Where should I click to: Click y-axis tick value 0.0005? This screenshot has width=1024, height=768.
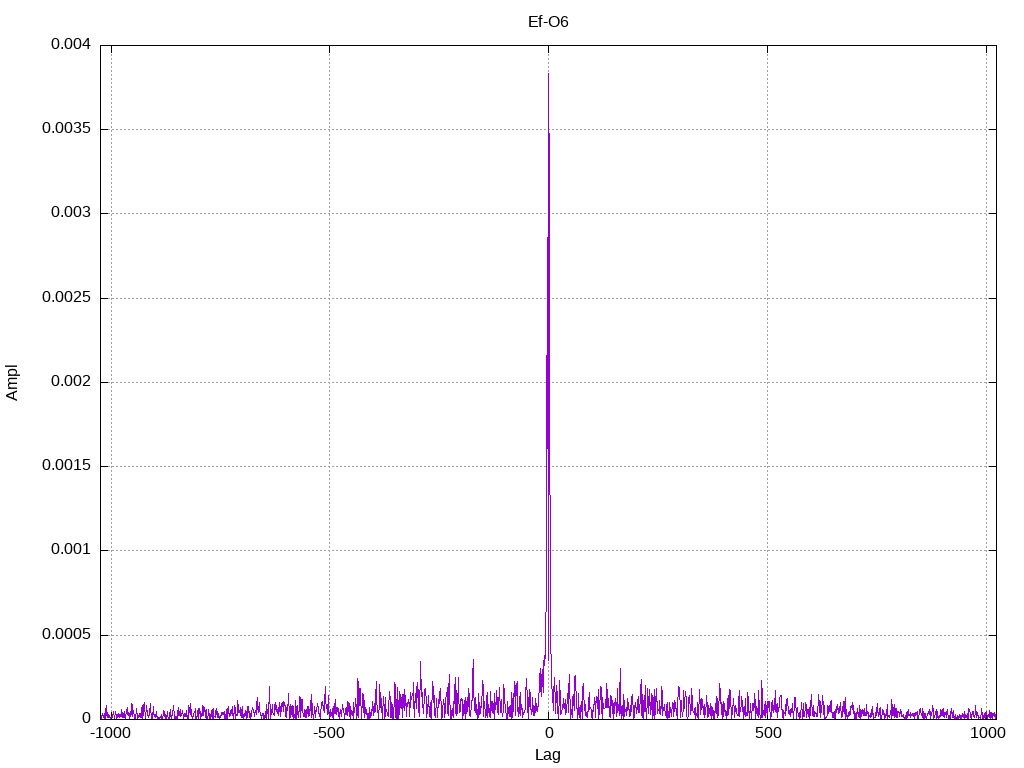[x=67, y=634]
